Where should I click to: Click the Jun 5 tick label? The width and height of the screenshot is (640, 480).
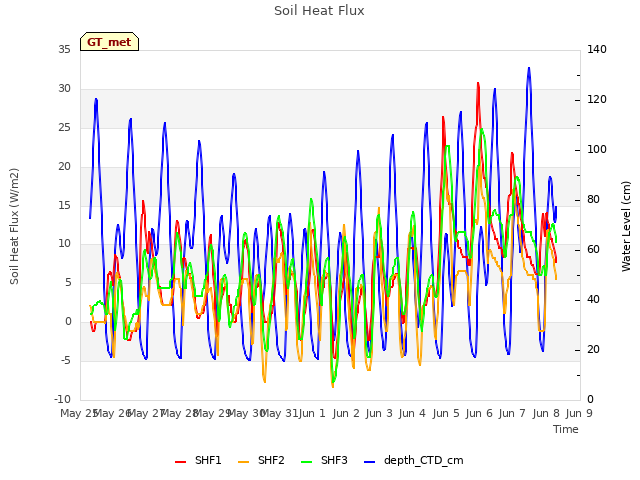click(x=446, y=413)
